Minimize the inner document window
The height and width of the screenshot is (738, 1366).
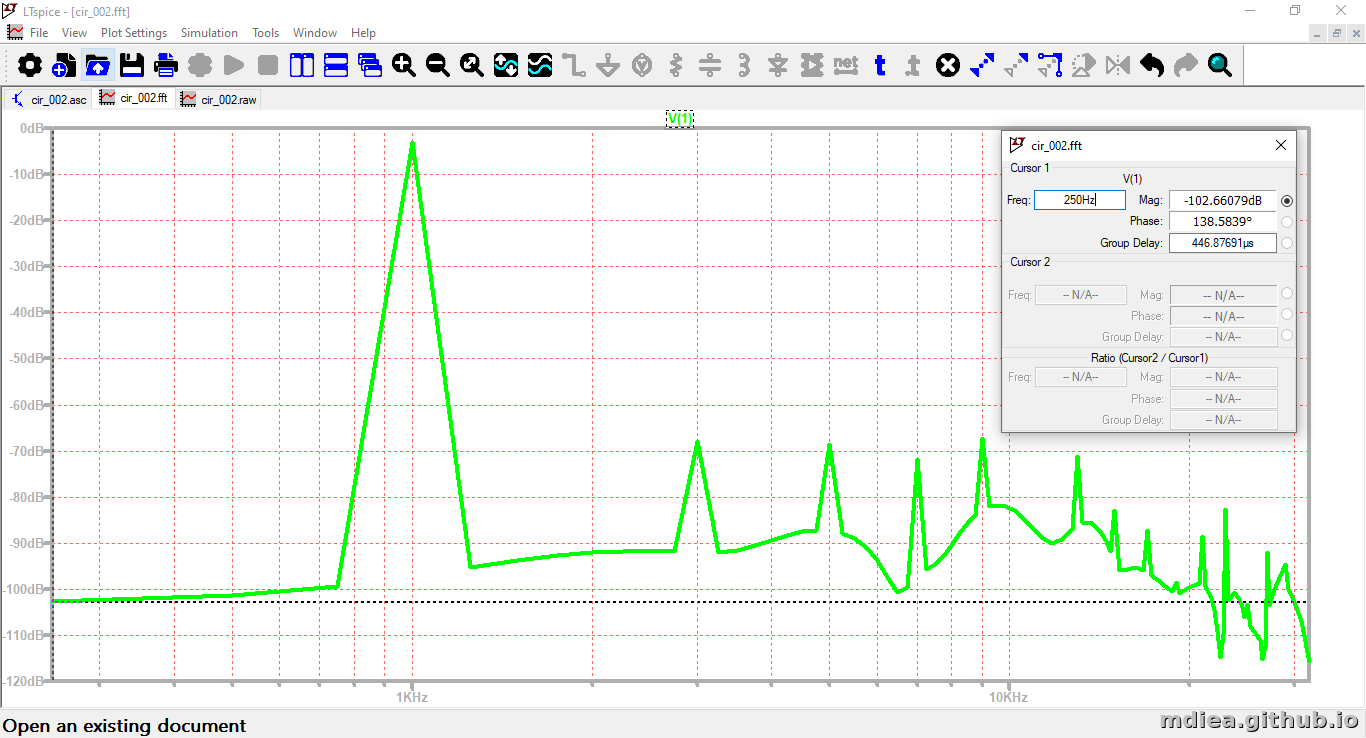click(1318, 33)
